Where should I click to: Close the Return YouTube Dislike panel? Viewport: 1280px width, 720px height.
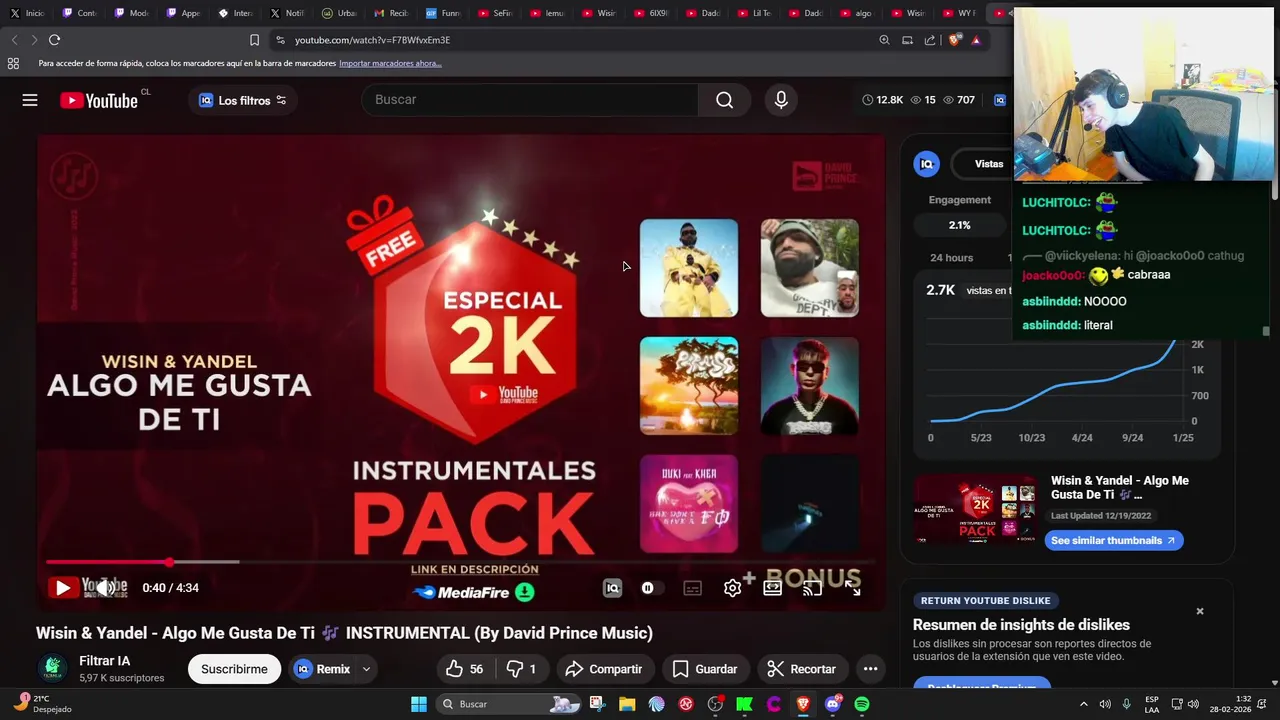pyautogui.click(x=1200, y=611)
